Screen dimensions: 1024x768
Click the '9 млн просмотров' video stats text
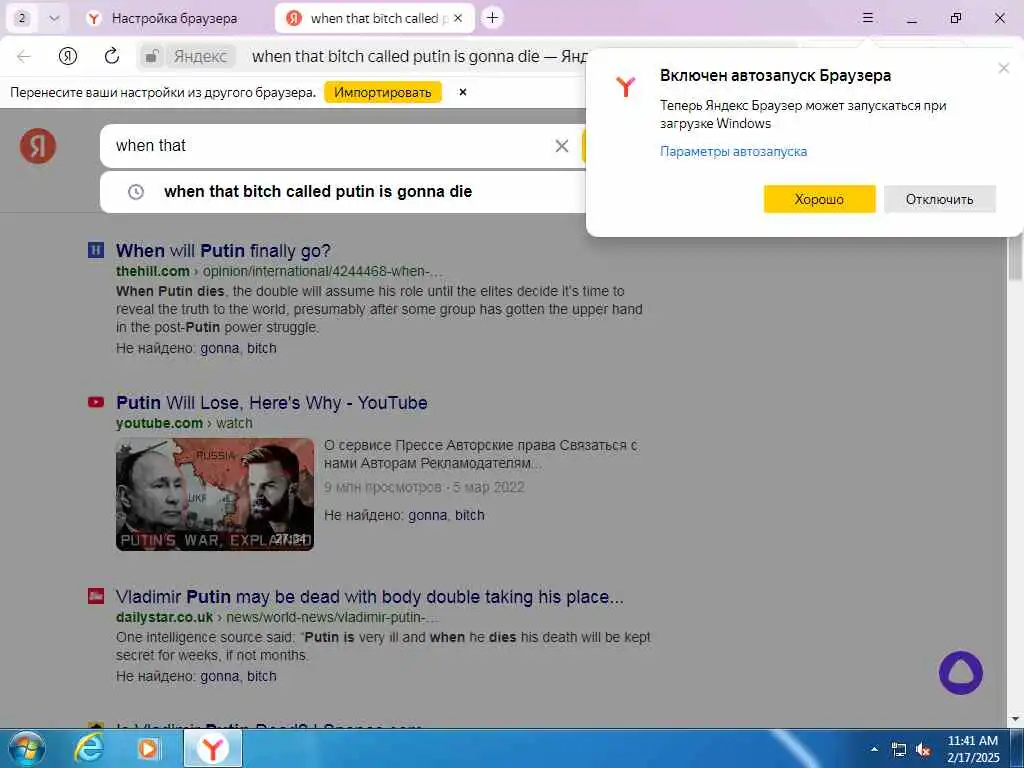(x=424, y=487)
